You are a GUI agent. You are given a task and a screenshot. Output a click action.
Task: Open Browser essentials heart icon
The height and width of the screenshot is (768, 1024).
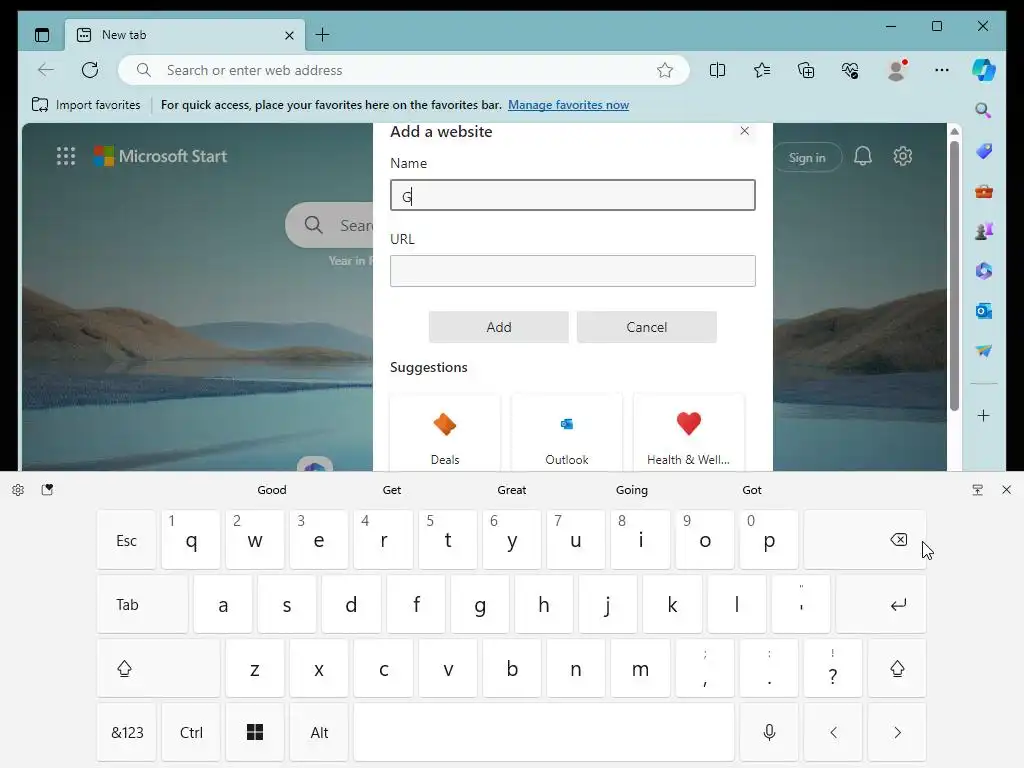pyautogui.click(x=850, y=70)
